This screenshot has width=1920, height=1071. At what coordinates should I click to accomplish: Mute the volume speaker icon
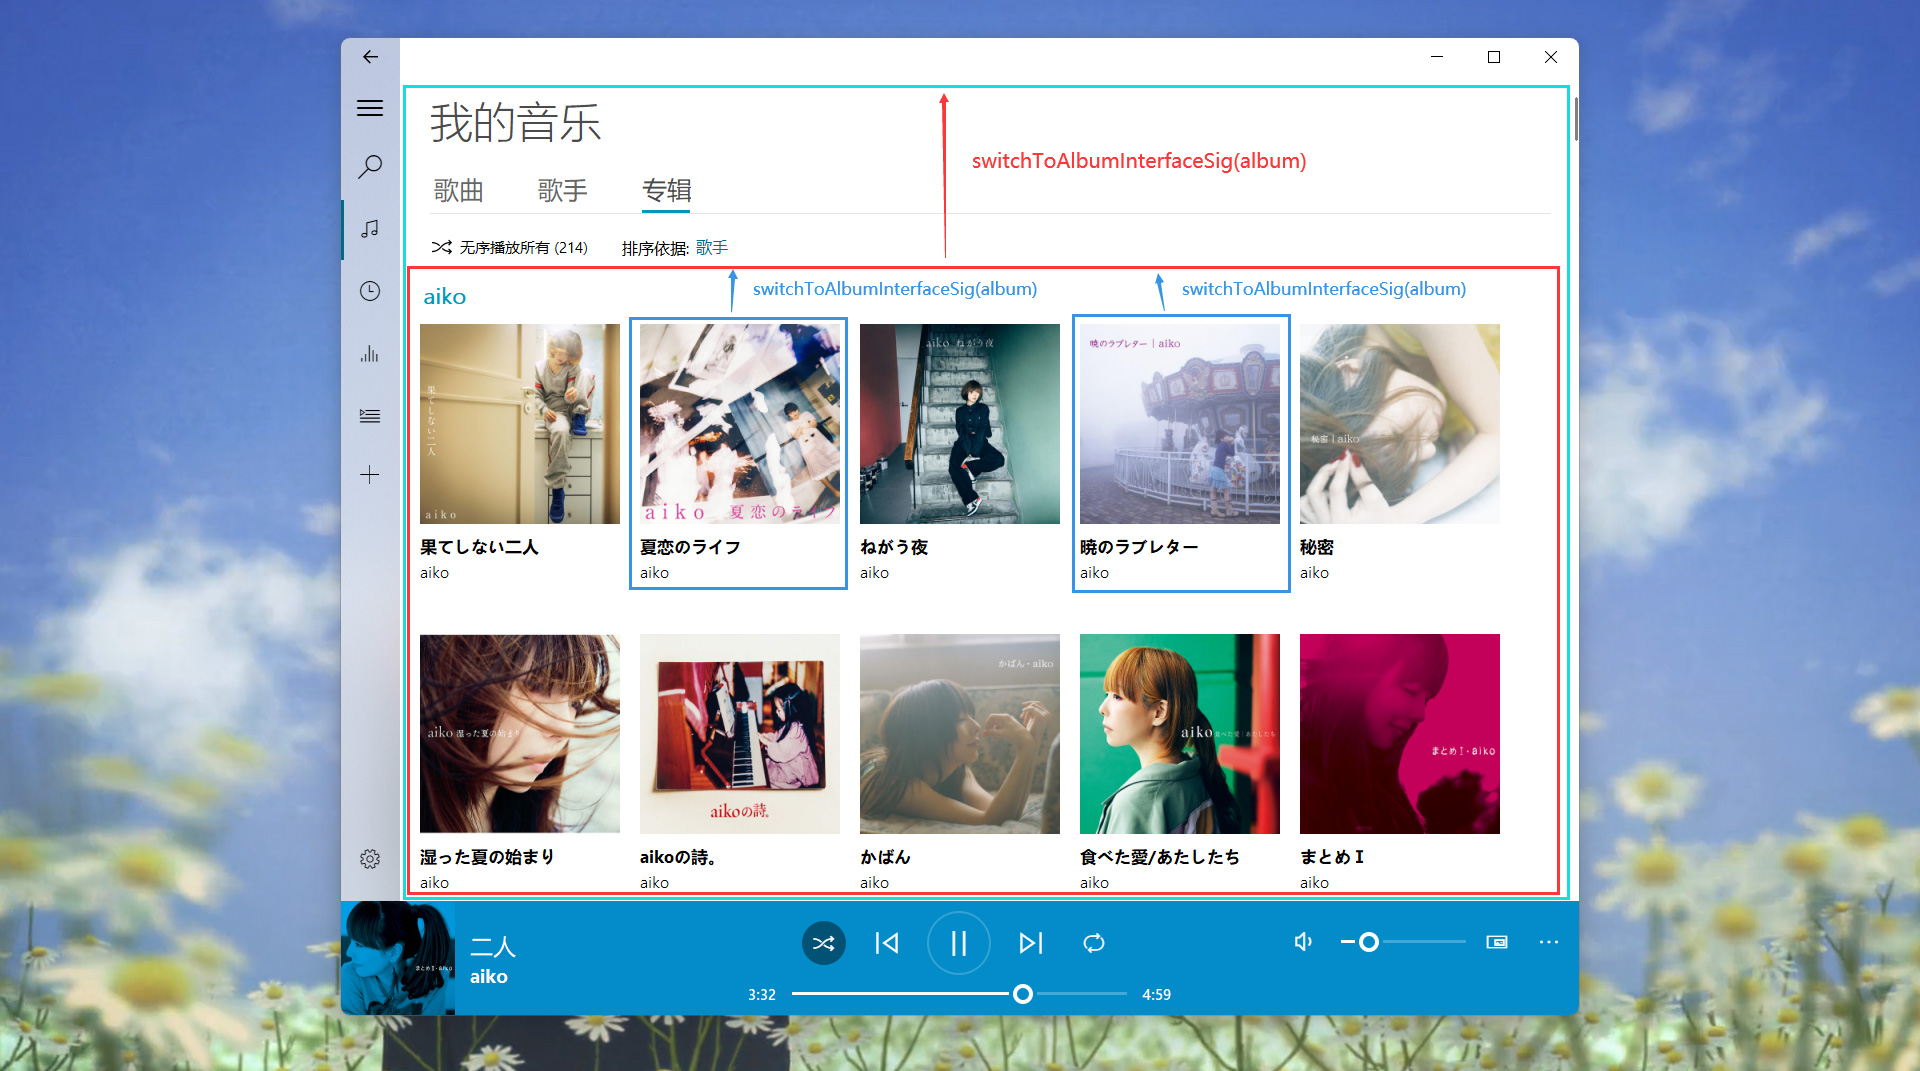coord(1303,942)
